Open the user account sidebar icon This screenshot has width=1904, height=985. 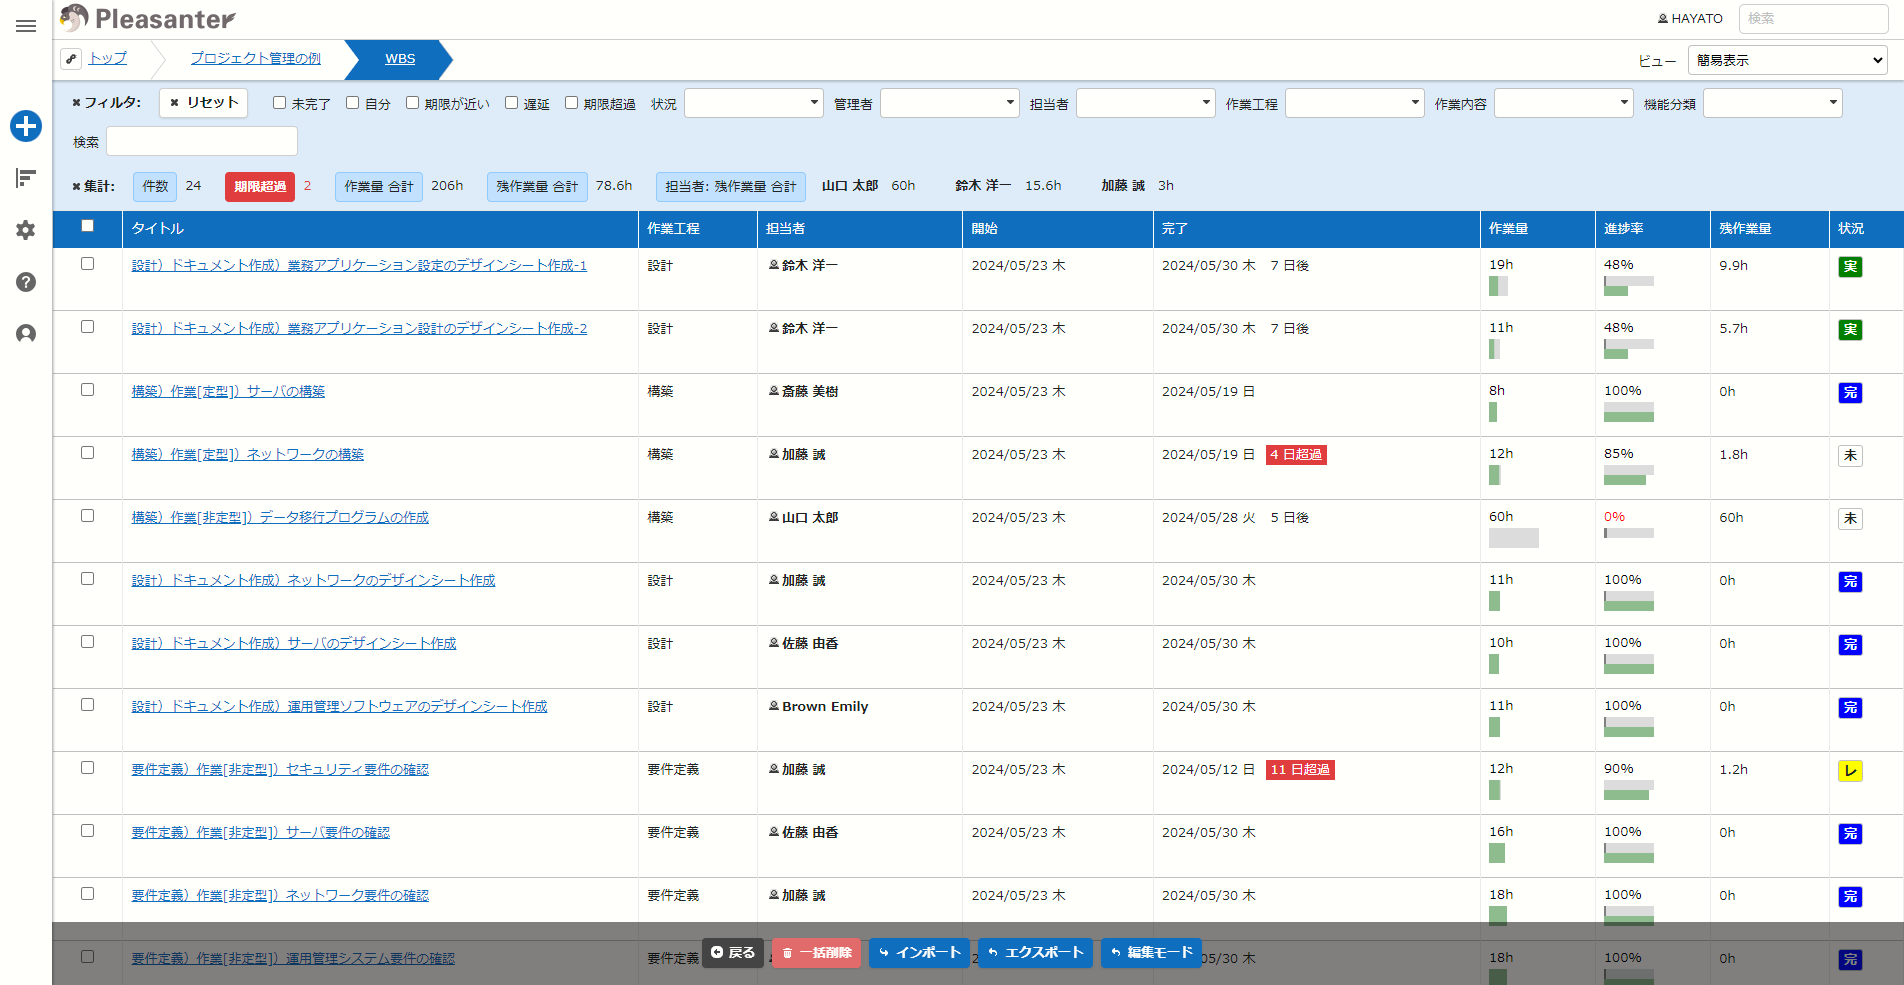26,334
